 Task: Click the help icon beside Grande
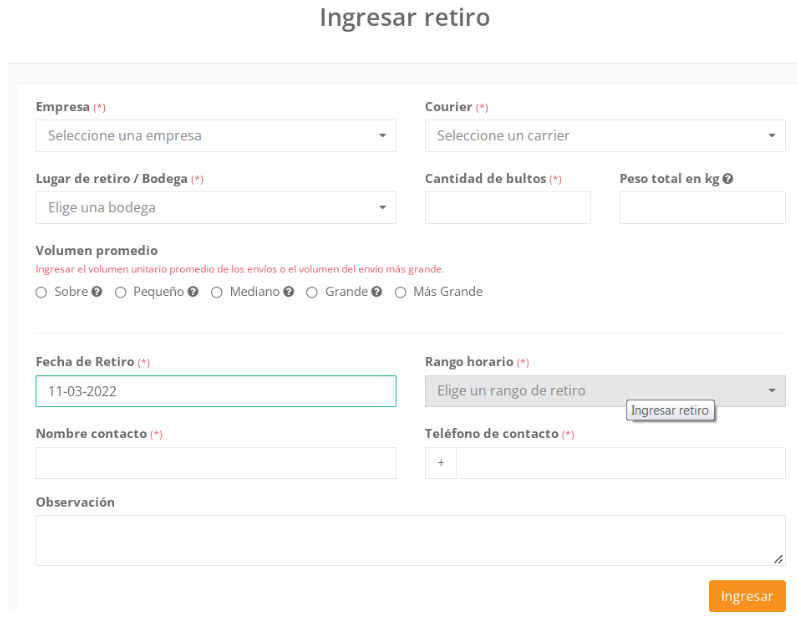coord(376,292)
